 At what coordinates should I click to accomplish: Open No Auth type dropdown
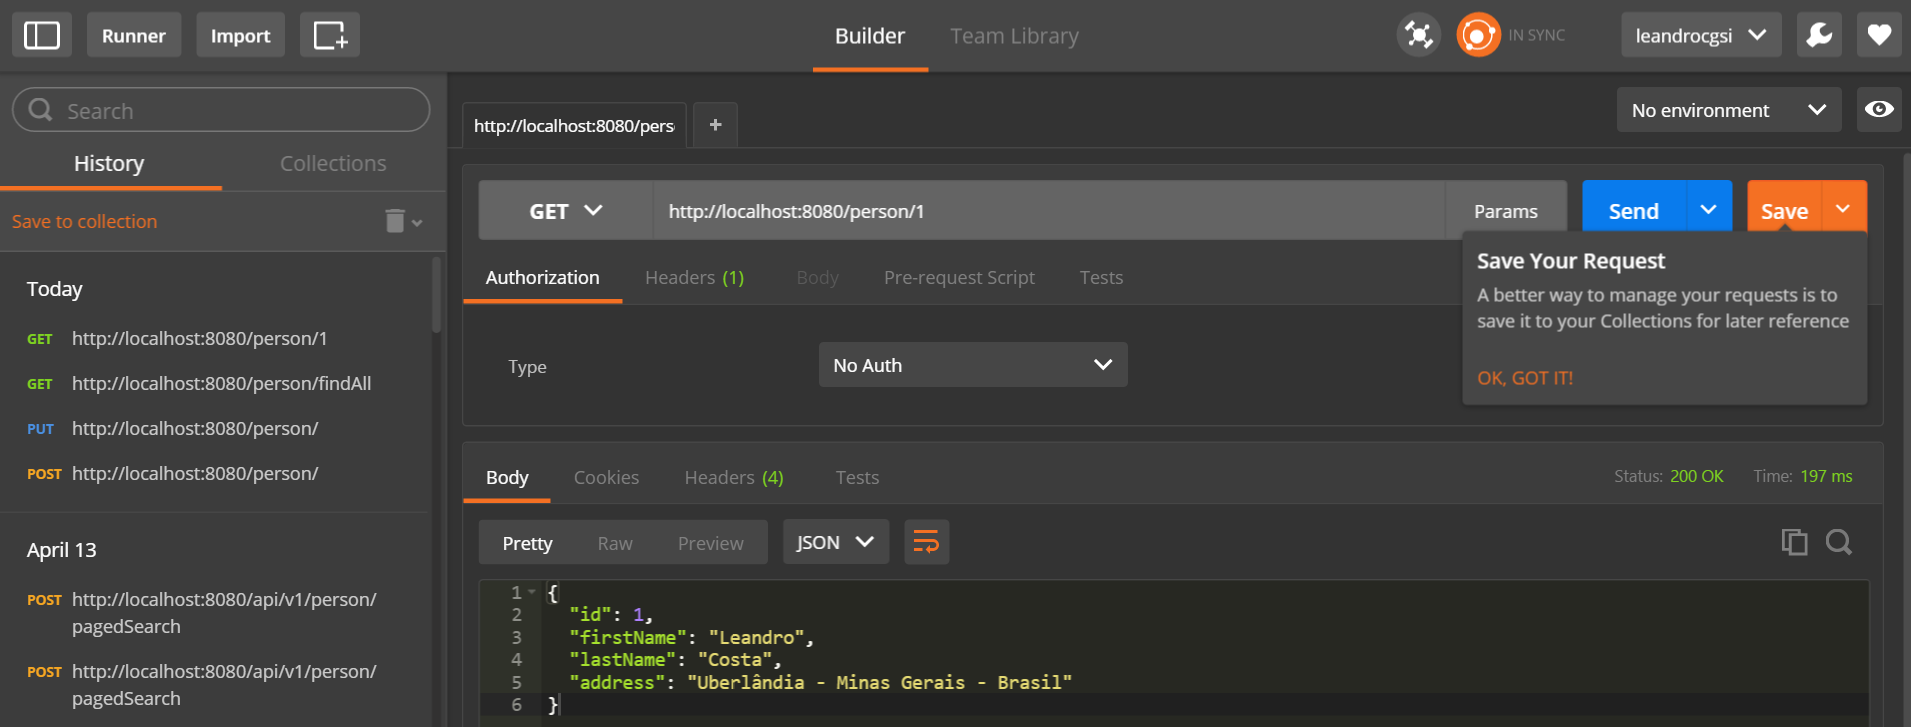[x=972, y=365]
